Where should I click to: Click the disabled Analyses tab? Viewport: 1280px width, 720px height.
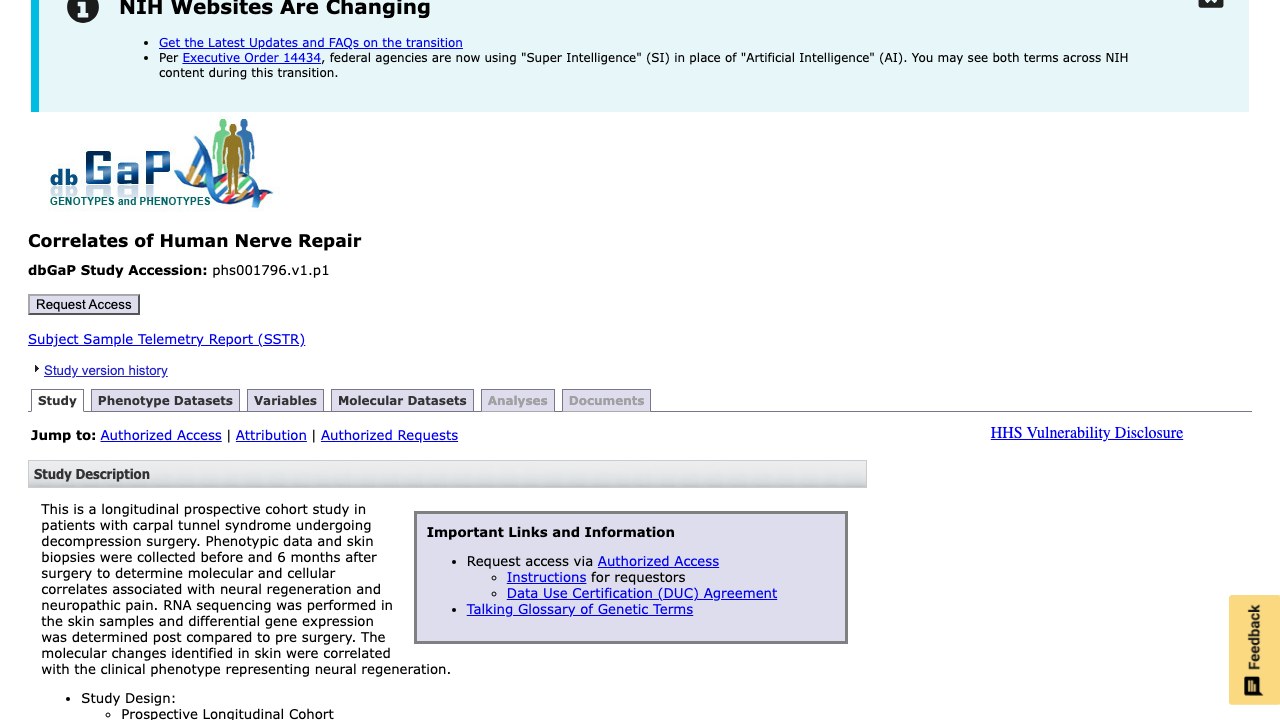(518, 401)
